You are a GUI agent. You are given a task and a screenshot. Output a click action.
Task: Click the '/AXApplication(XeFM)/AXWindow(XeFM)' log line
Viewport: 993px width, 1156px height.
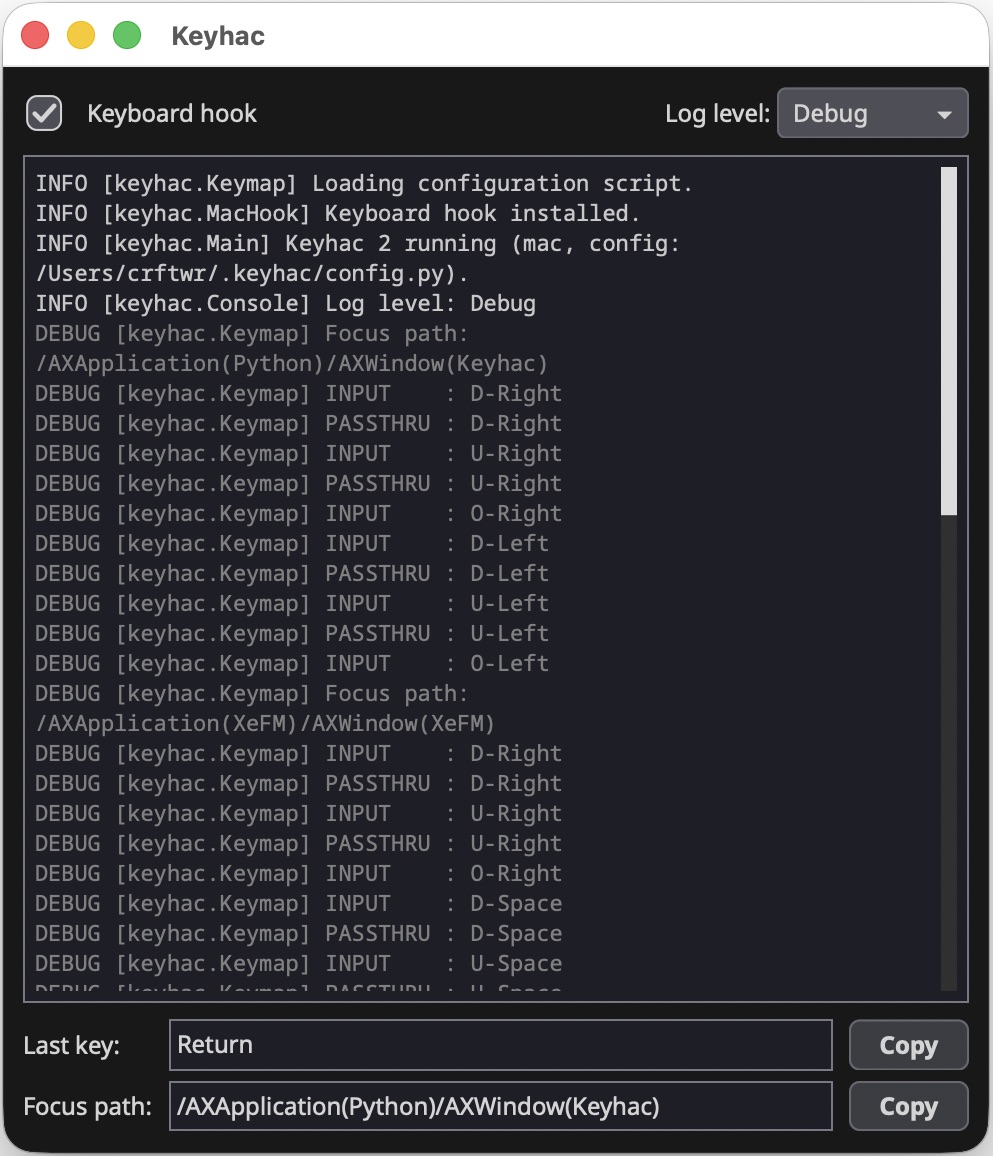(265, 724)
